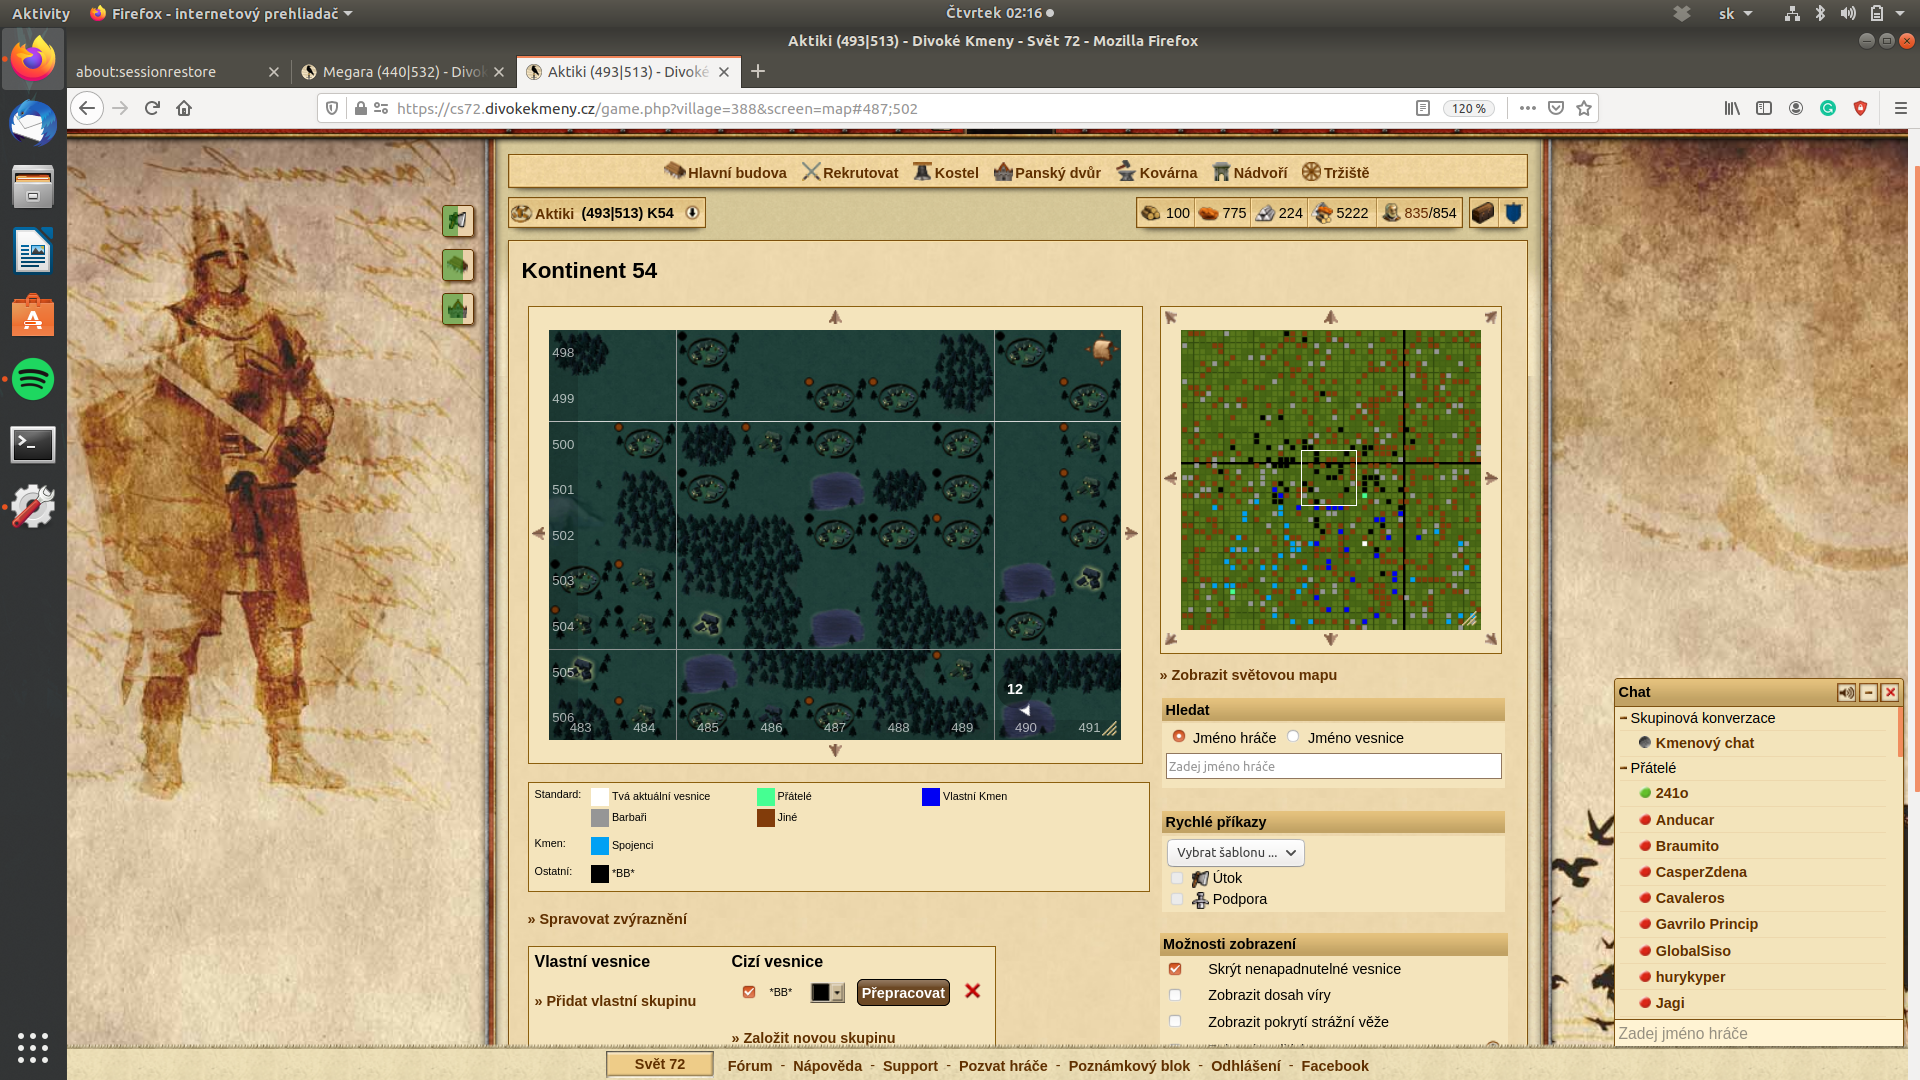Select Jméno vesnice radio button
Viewport: 1920px width, 1080px height.
pos(1293,737)
